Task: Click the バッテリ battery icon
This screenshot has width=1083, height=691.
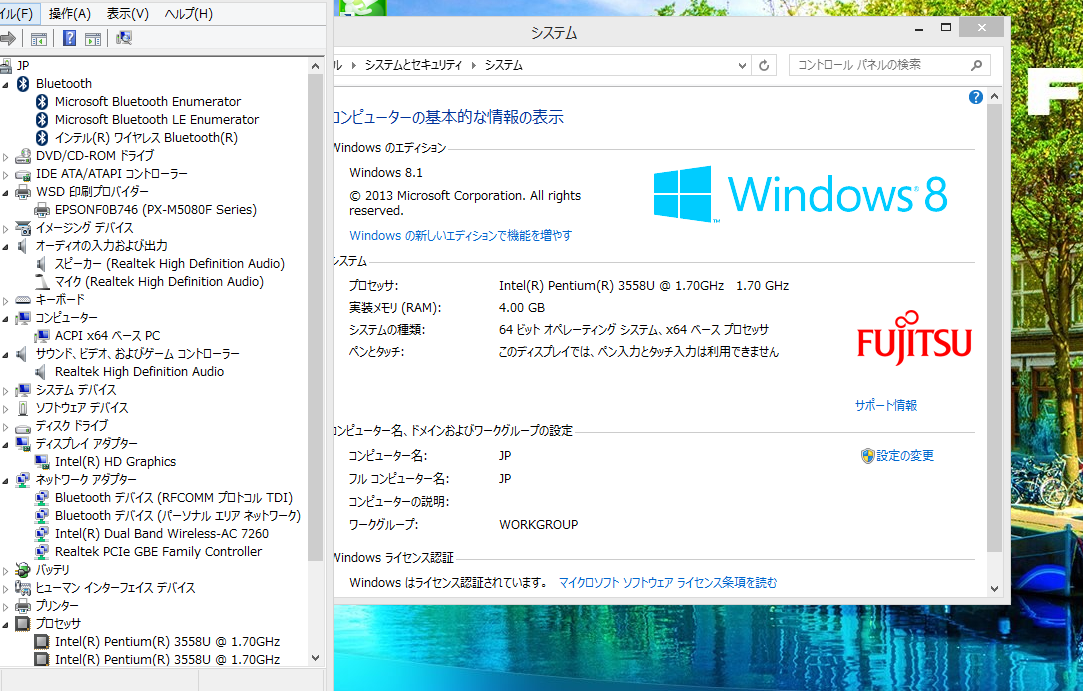Action: 23,570
